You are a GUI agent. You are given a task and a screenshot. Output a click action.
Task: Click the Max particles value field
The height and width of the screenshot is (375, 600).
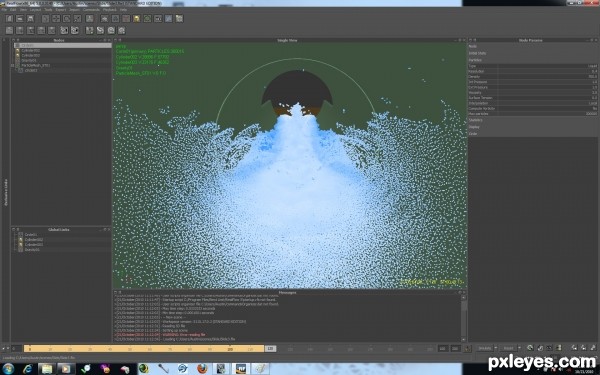(548, 114)
